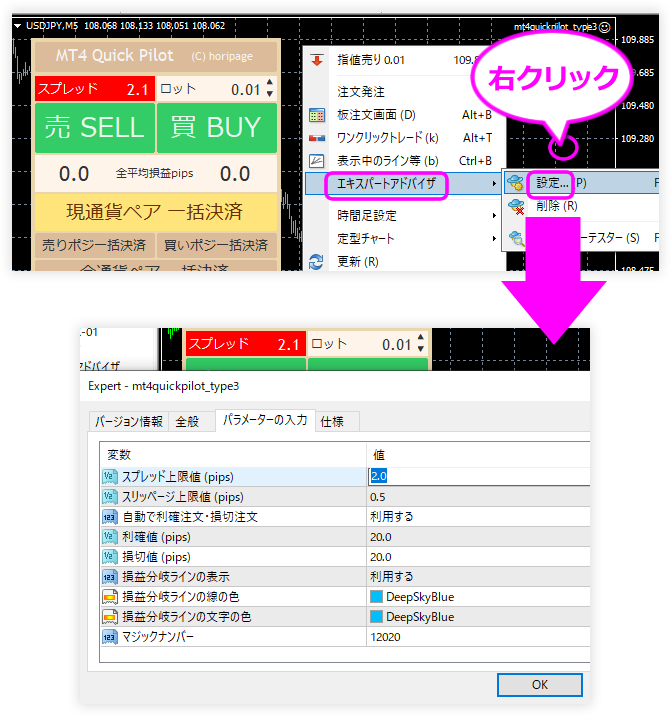Click the 自動で利確注文・損切注文 integer icon
This screenshot has height=716, width=671.
pos(110,517)
